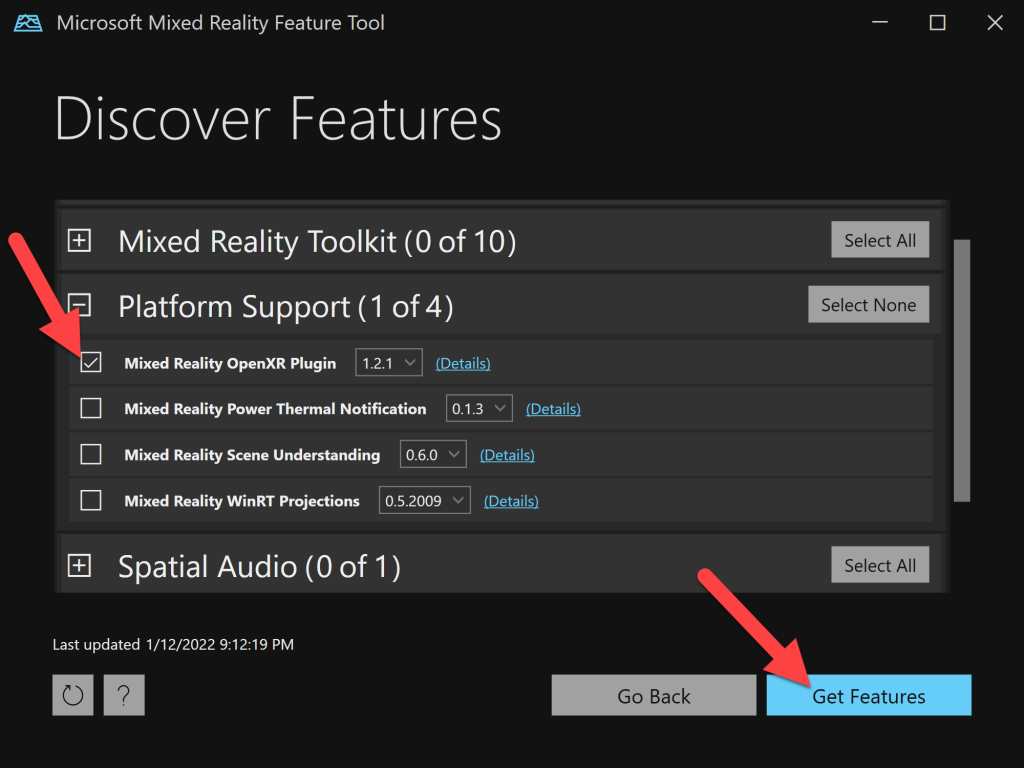Screen dimensions: 1024x768
Task: Uncheck Mixed Reality OpenXR Plugin checkbox
Action: pos(91,362)
